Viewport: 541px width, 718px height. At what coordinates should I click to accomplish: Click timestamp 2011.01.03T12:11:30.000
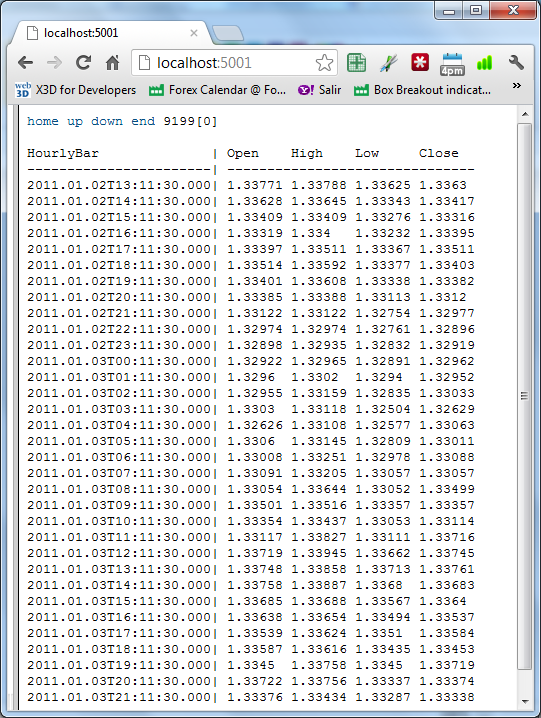click(x=119, y=553)
